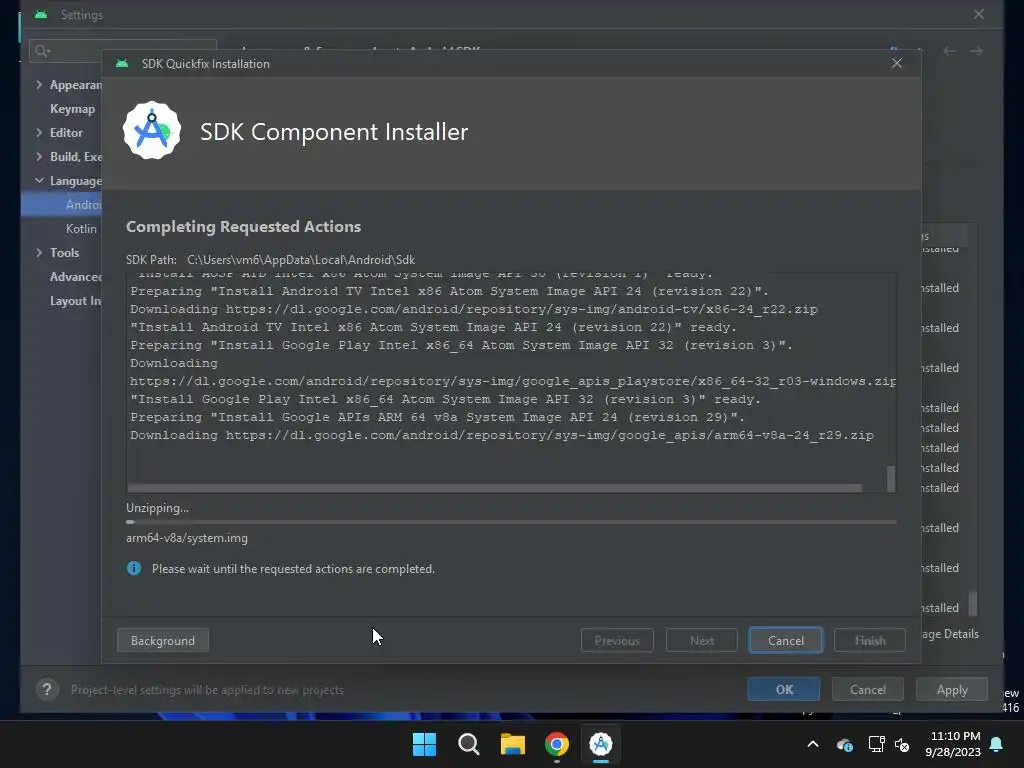Close the Settings window
This screenshot has height=768, width=1024.
[x=979, y=14]
